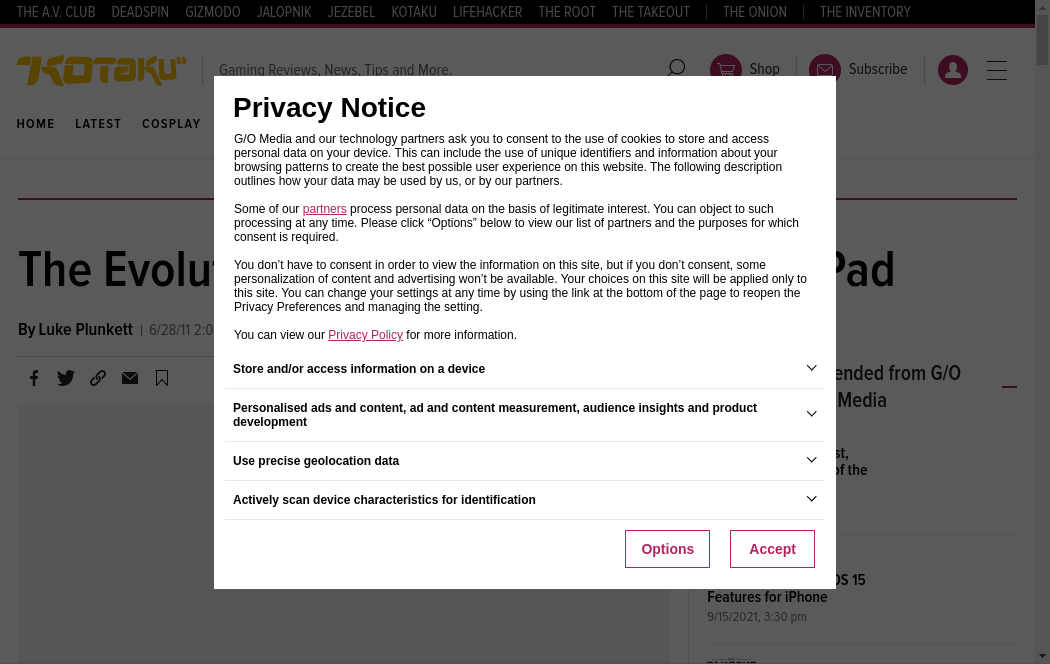Expand Use precise geolocation data section

coord(811,460)
